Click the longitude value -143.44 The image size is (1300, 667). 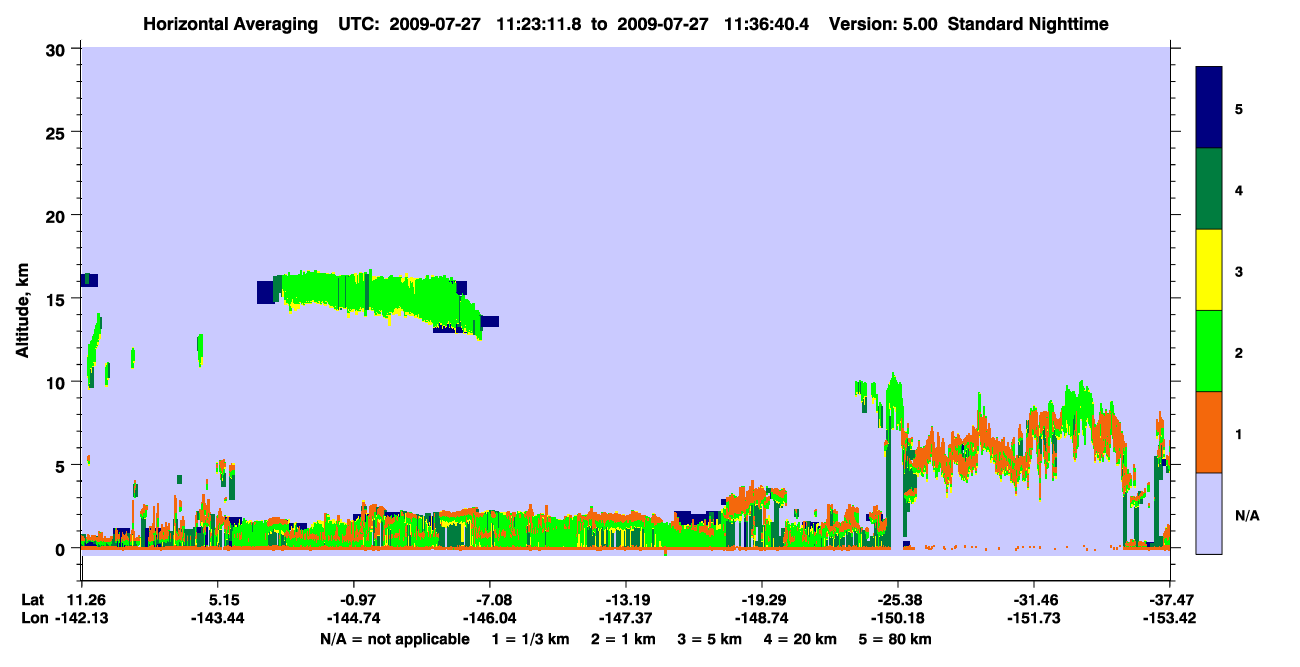(x=218, y=619)
